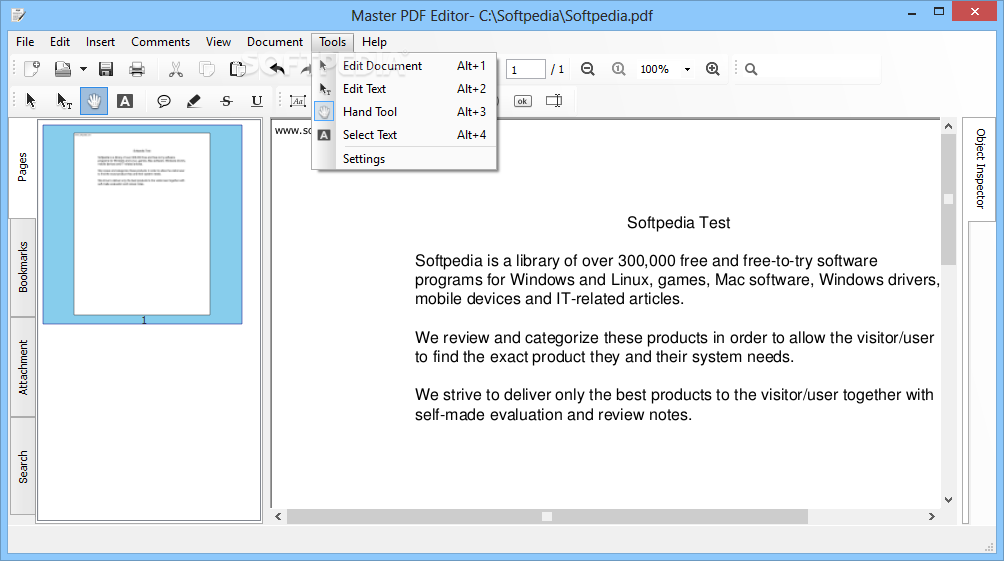Choose Select Text from the Tools menu
Viewport: 1004px width, 561px height.
tap(404, 134)
